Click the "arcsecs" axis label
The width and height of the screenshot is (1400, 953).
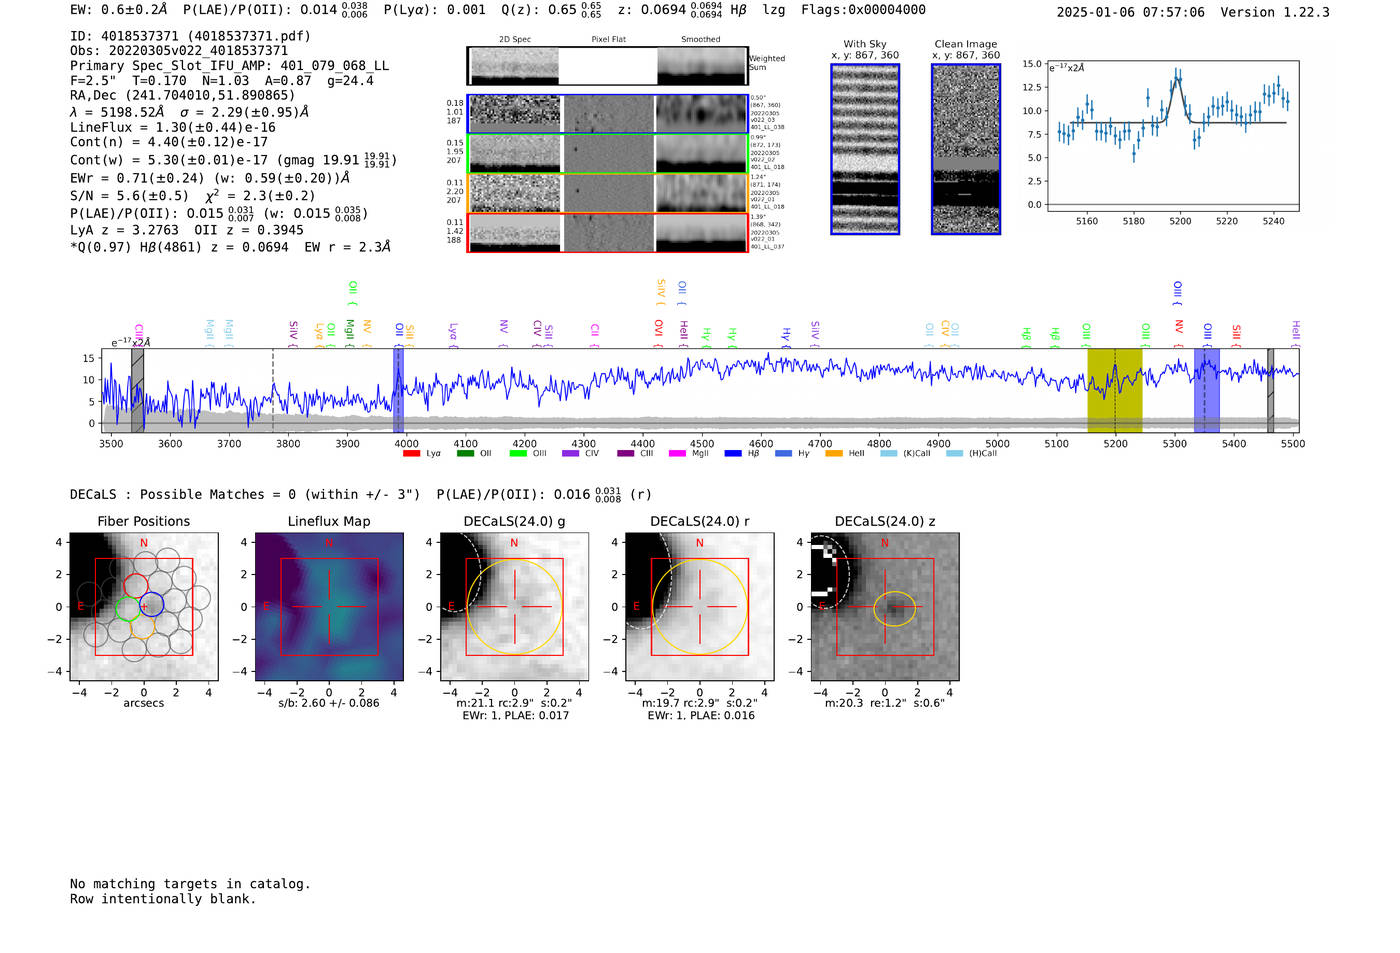click(x=144, y=703)
